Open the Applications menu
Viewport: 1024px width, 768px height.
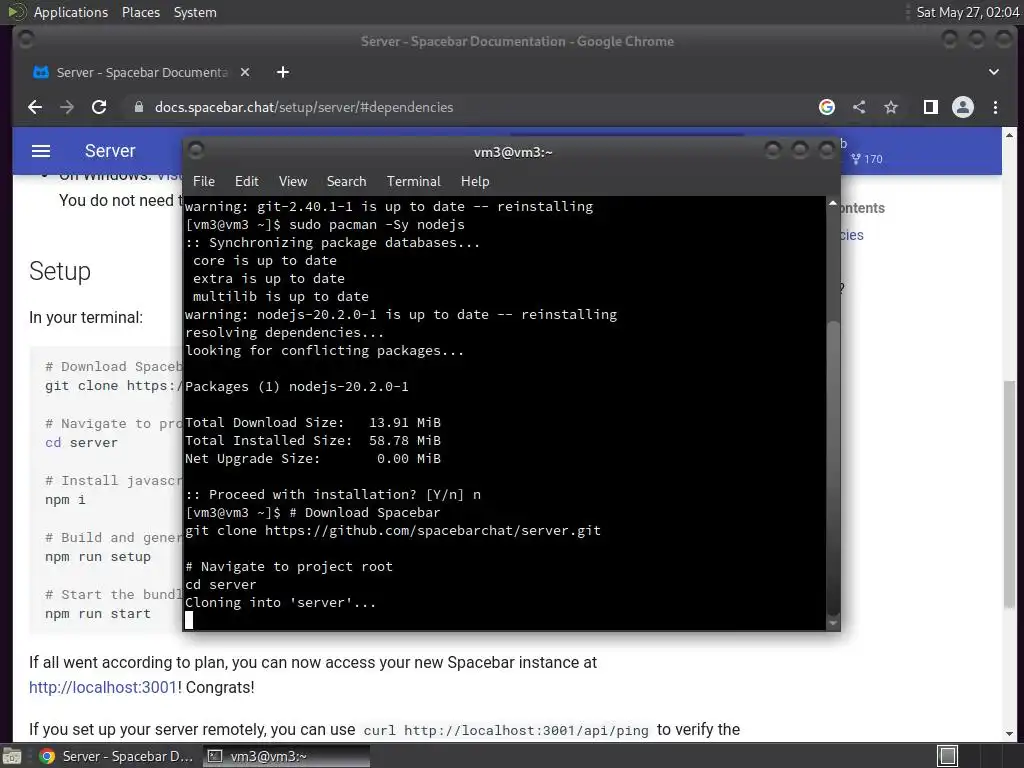71,12
